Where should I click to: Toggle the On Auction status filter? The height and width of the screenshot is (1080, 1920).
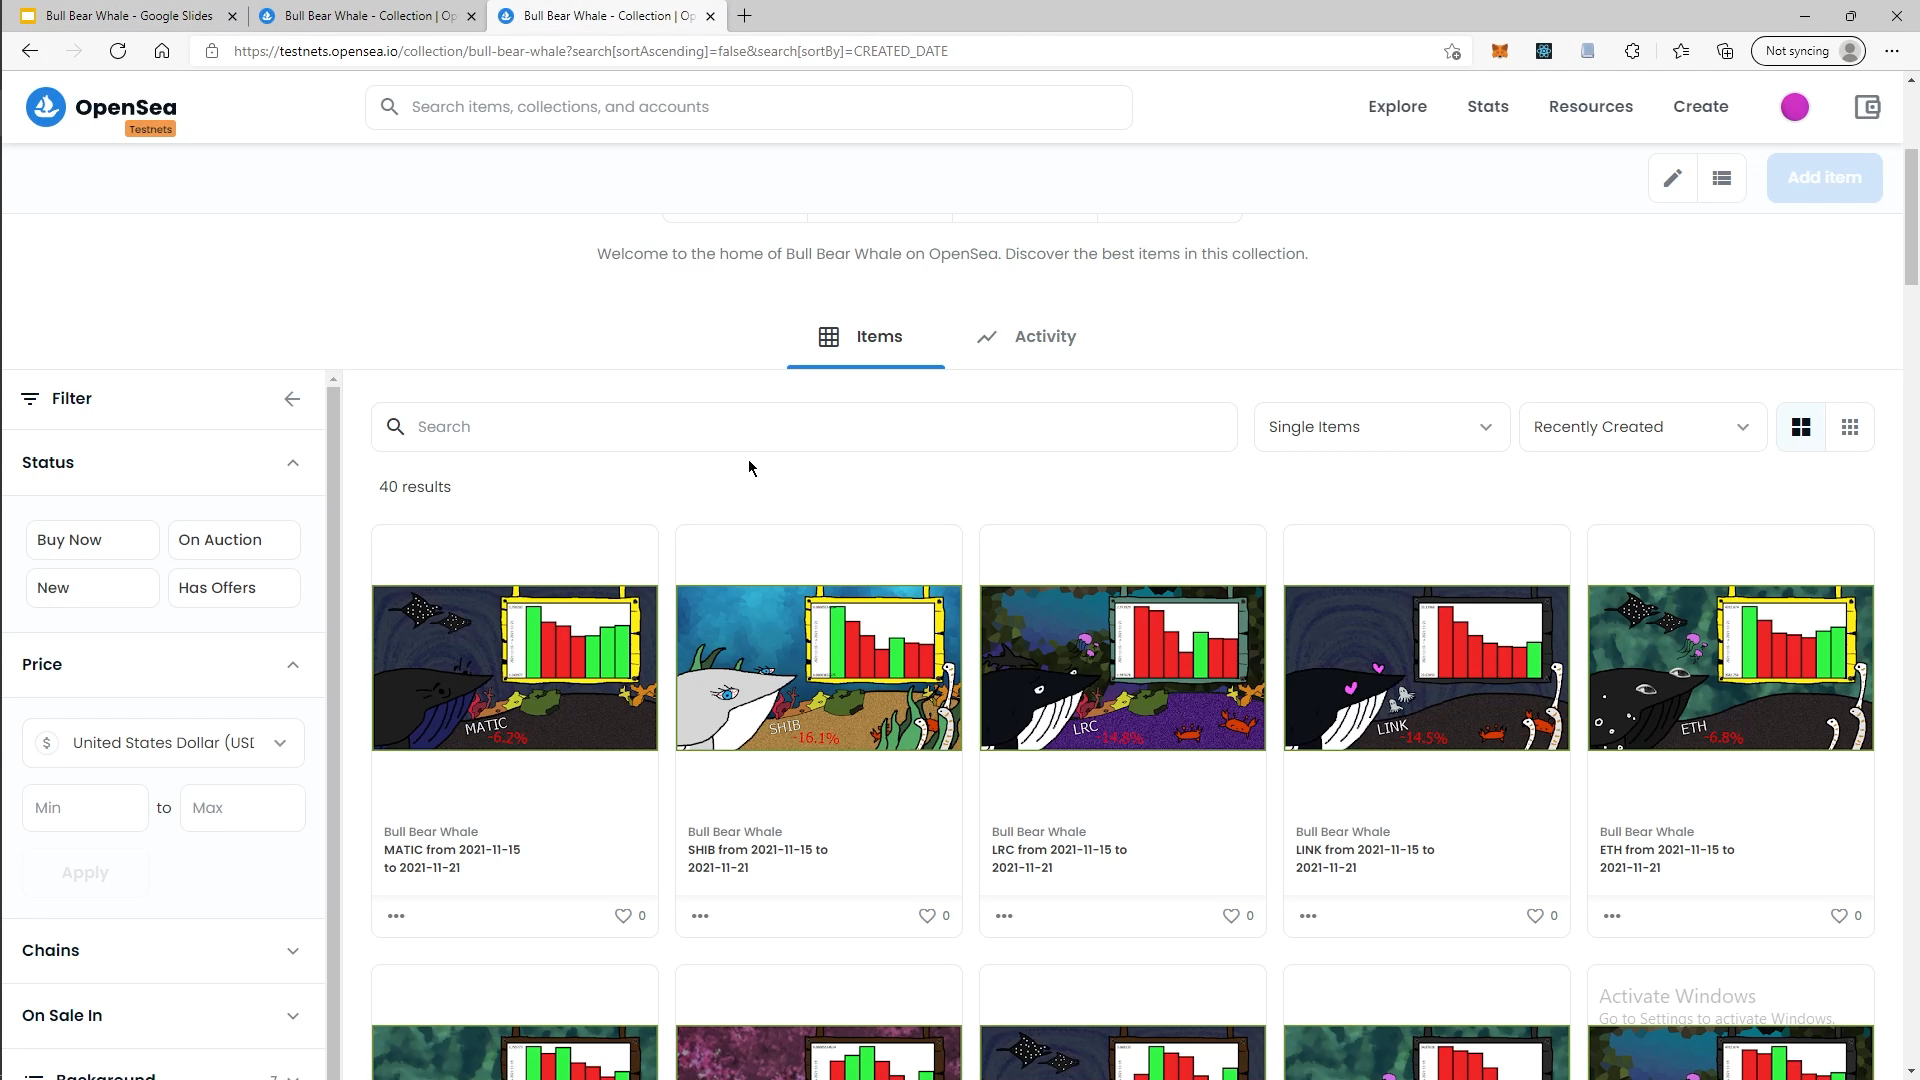234,540
